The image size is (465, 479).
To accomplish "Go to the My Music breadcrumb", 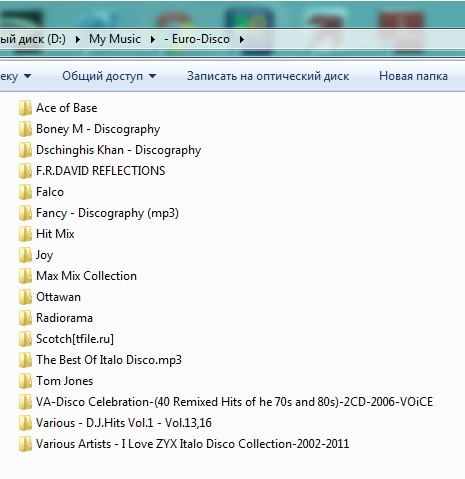I will click(115, 39).
